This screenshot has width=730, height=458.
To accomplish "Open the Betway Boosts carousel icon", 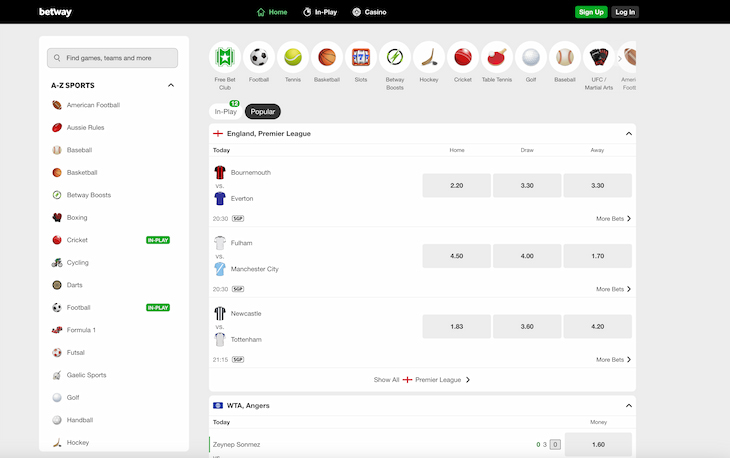I will point(395,57).
